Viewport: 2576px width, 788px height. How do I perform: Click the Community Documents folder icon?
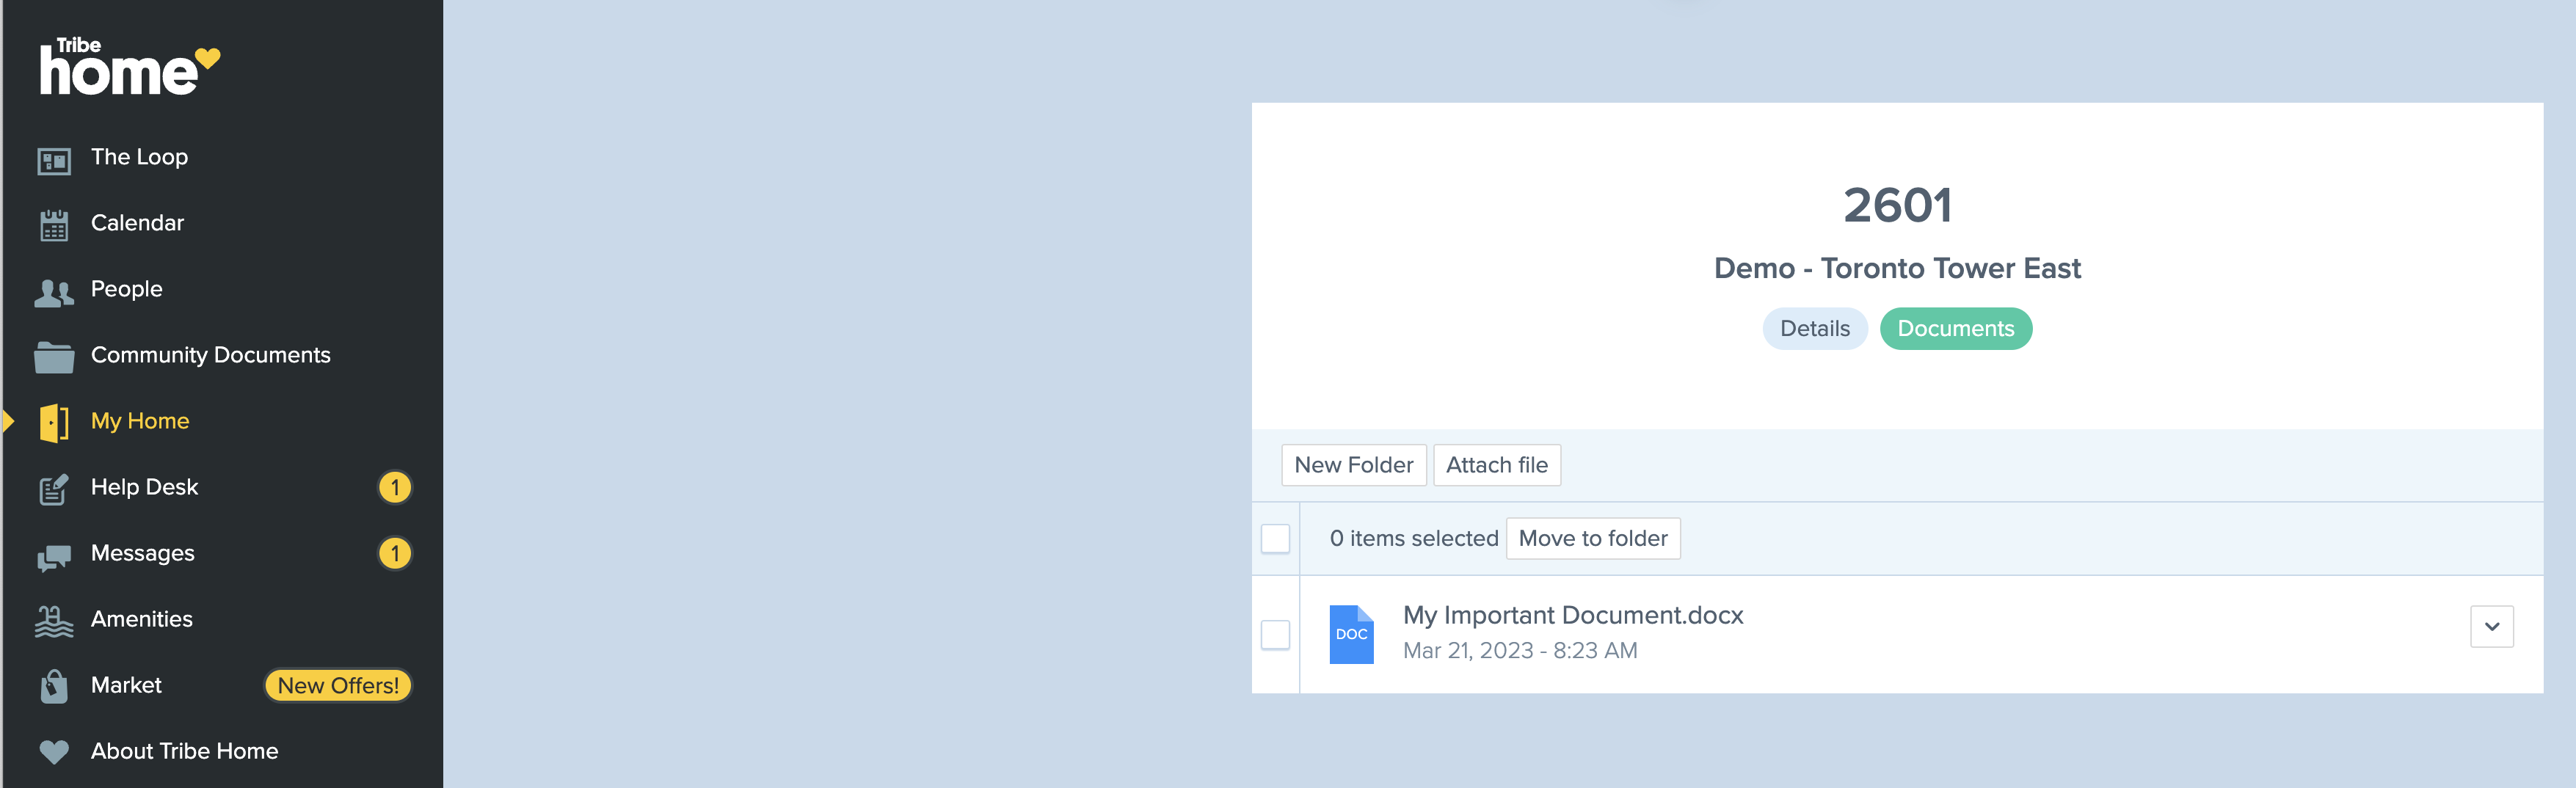[x=54, y=357]
